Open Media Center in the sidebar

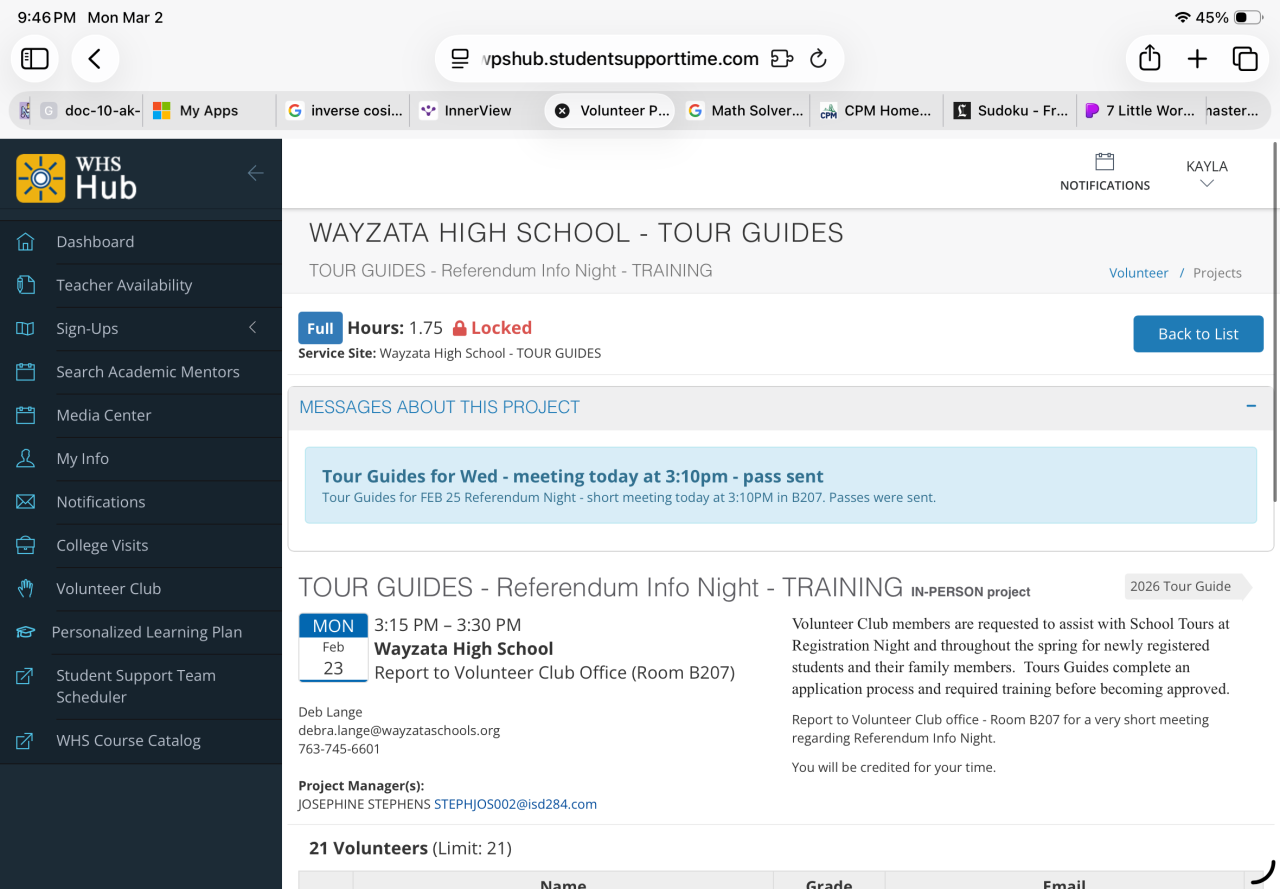[x=104, y=415]
